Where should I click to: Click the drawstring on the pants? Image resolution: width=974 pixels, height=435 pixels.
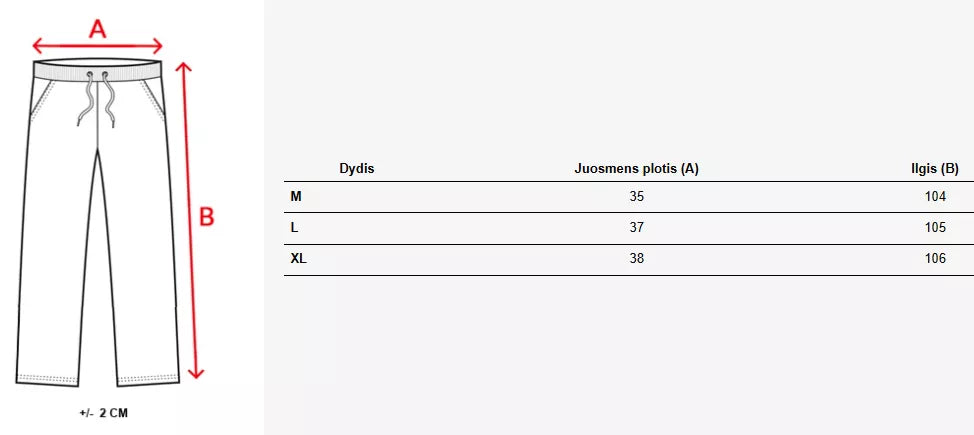tap(97, 101)
